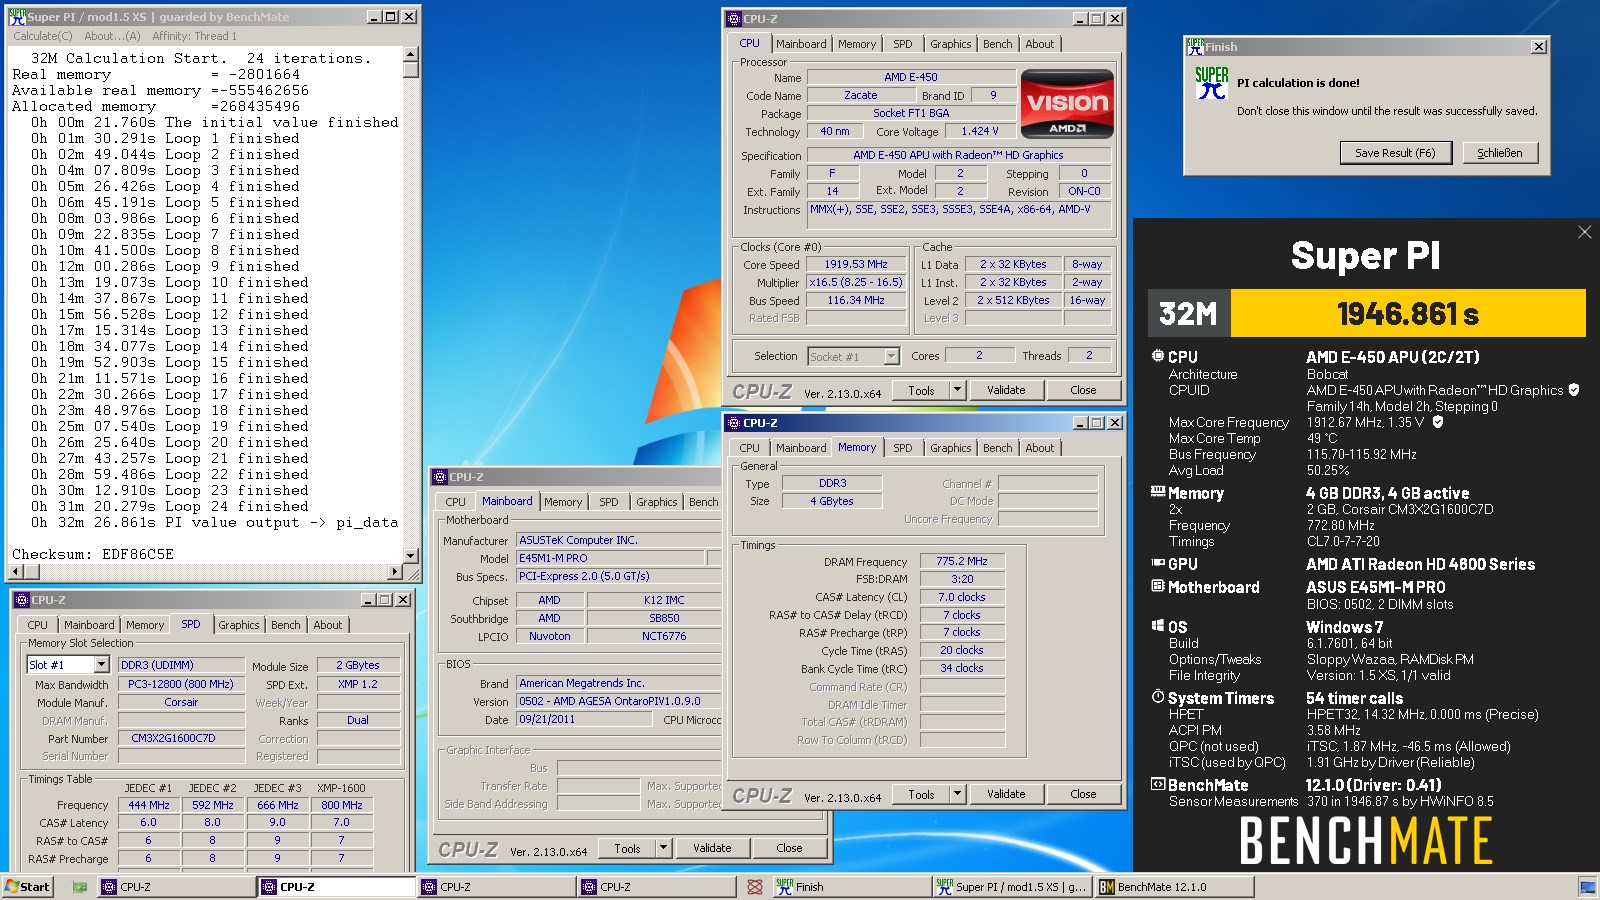The height and width of the screenshot is (900, 1600).
Task: Open the Socket #1 selection dropdown
Action: click(891, 356)
